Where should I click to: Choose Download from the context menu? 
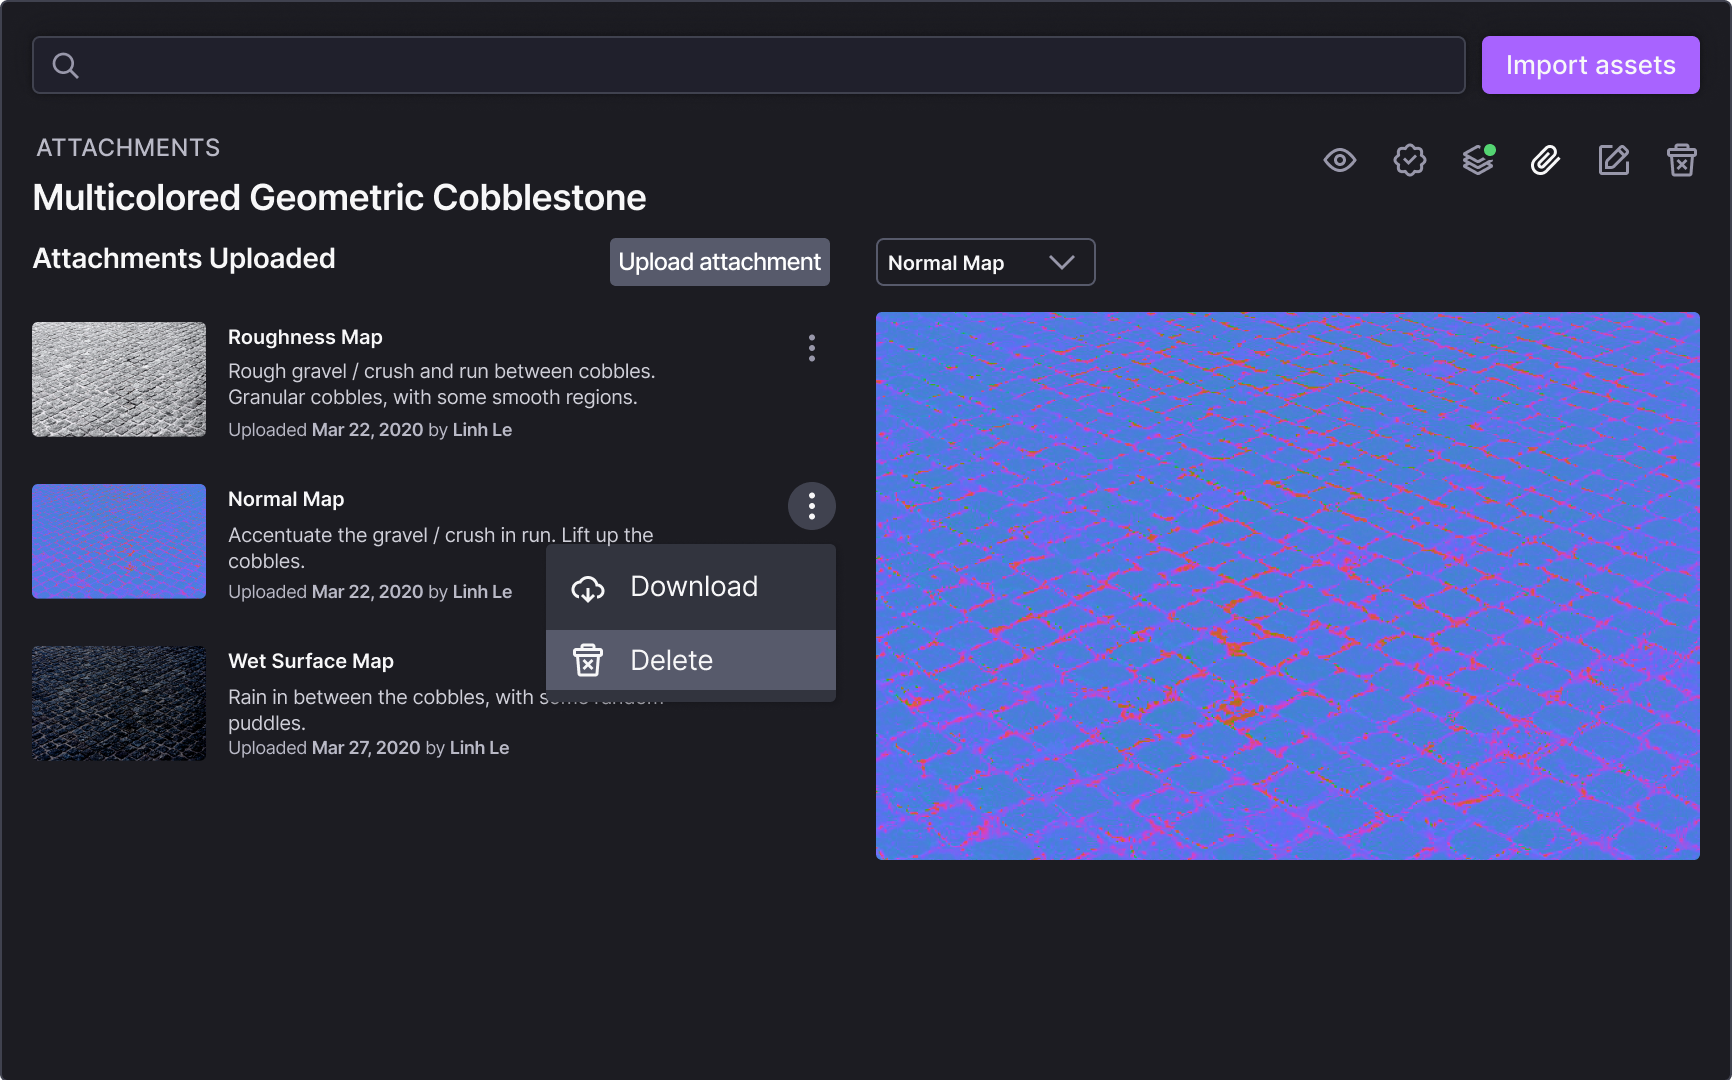point(691,587)
